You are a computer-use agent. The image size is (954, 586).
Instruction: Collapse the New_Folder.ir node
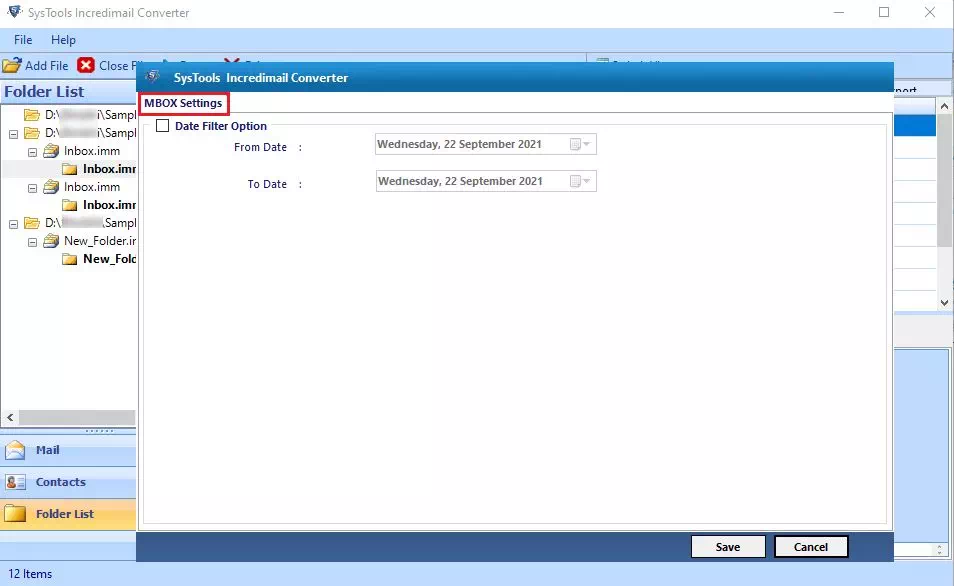click(32, 242)
